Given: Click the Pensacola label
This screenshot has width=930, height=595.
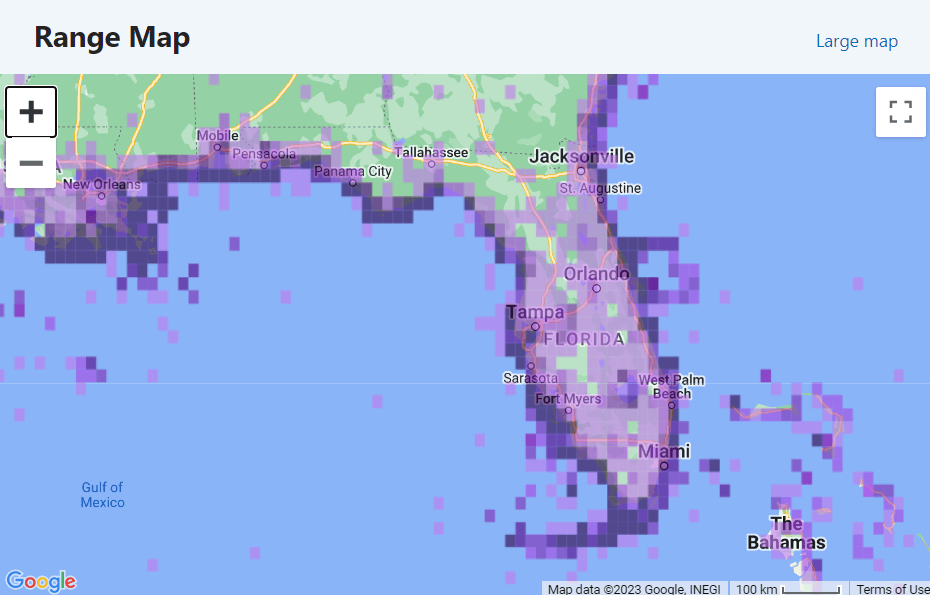Looking at the screenshot, I should point(264,154).
